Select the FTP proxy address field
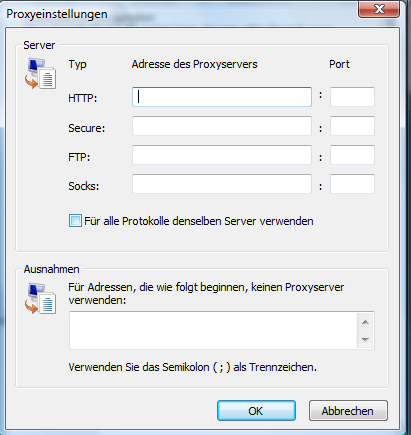The height and width of the screenshot is (435, 411). (x=222, y=155)
